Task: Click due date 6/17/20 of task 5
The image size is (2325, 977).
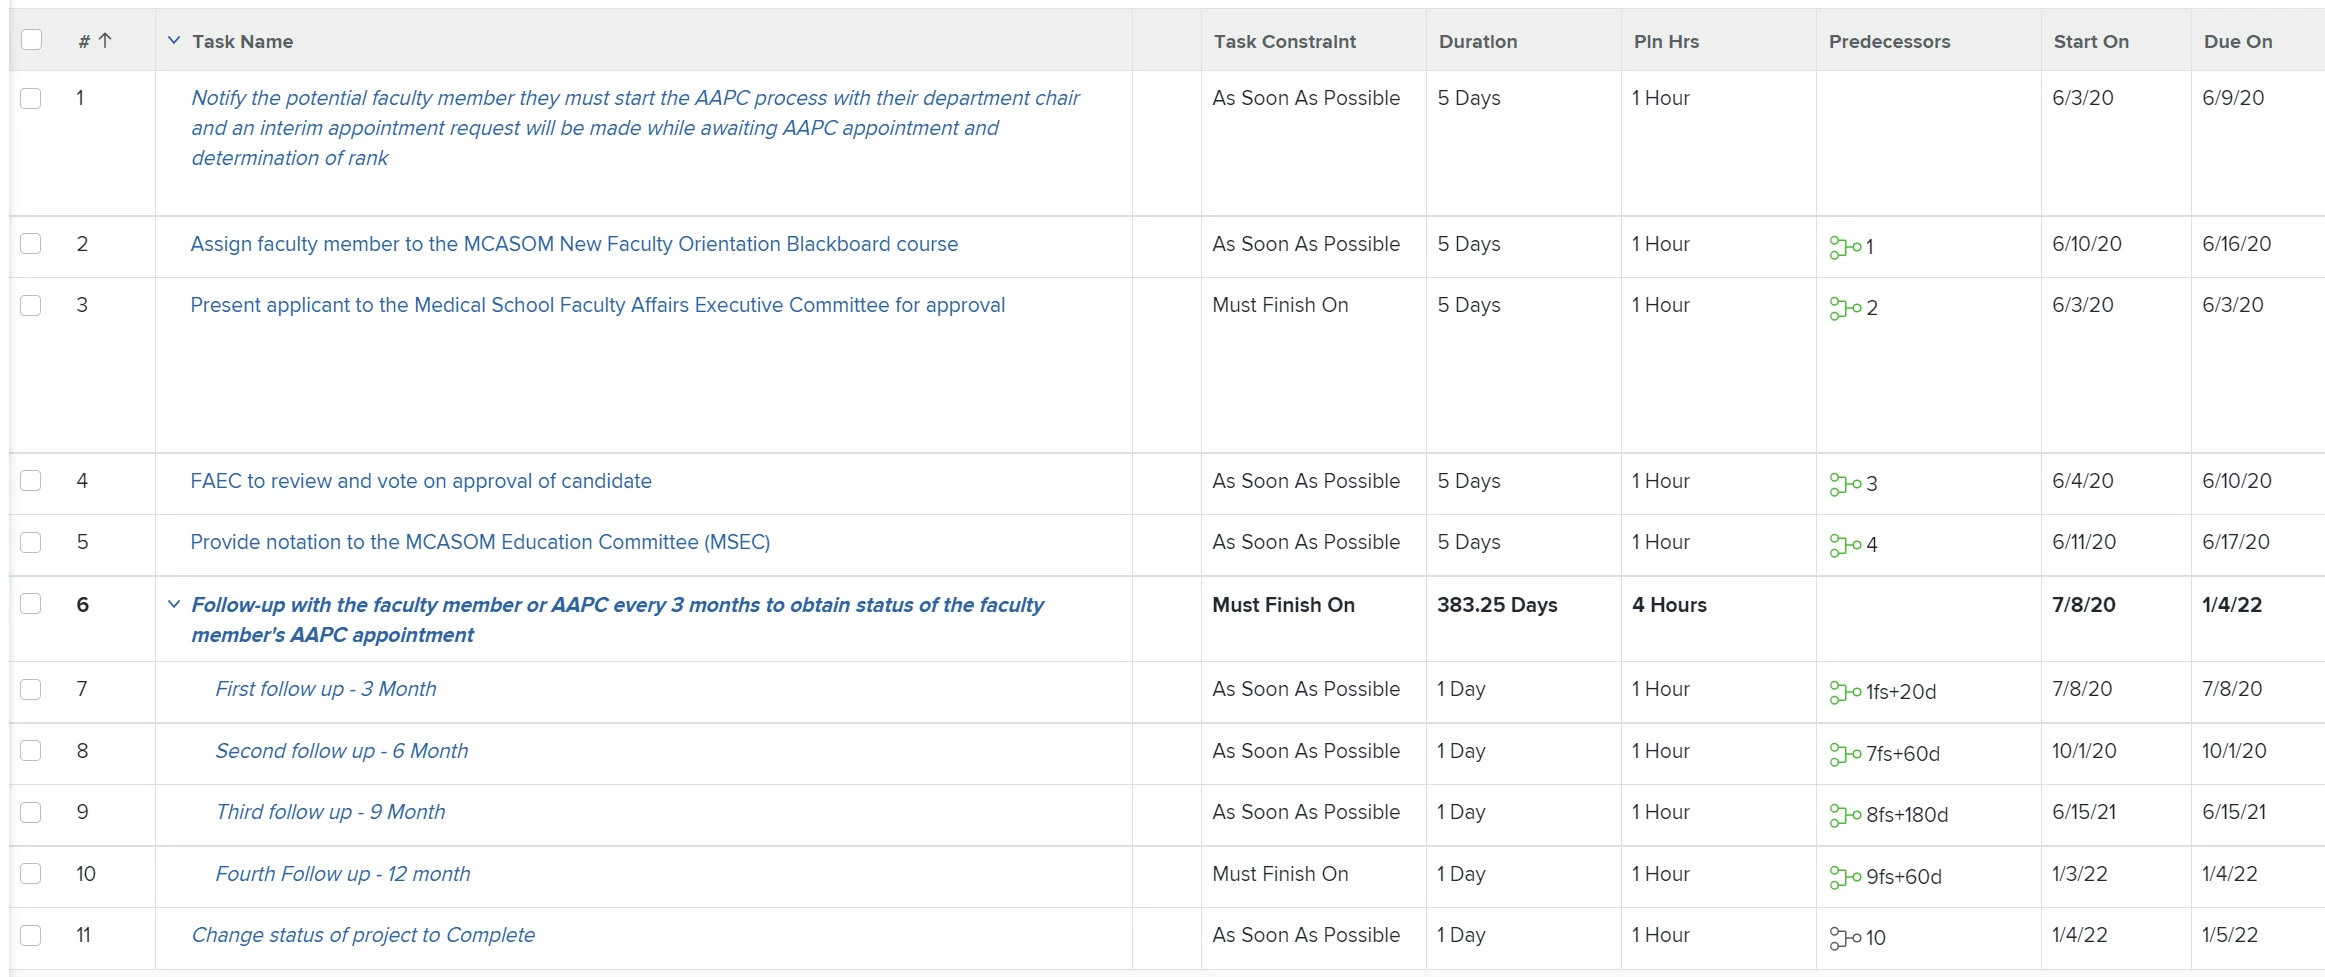Action: 2236,542
